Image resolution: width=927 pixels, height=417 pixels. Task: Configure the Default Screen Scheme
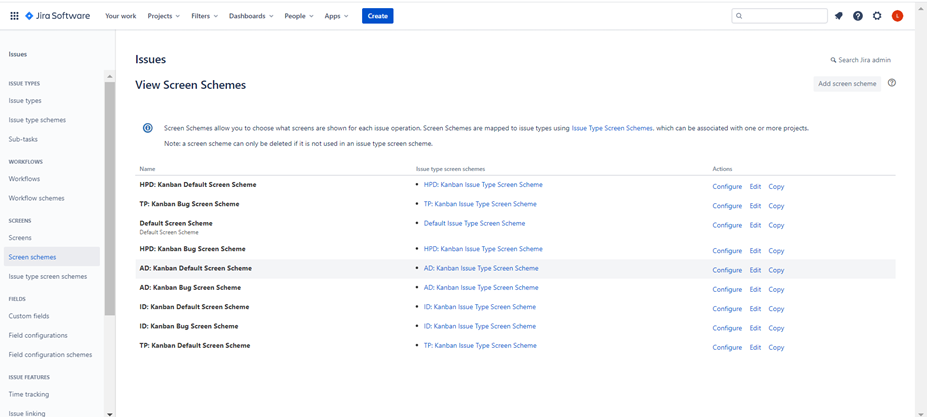(727, 225)
